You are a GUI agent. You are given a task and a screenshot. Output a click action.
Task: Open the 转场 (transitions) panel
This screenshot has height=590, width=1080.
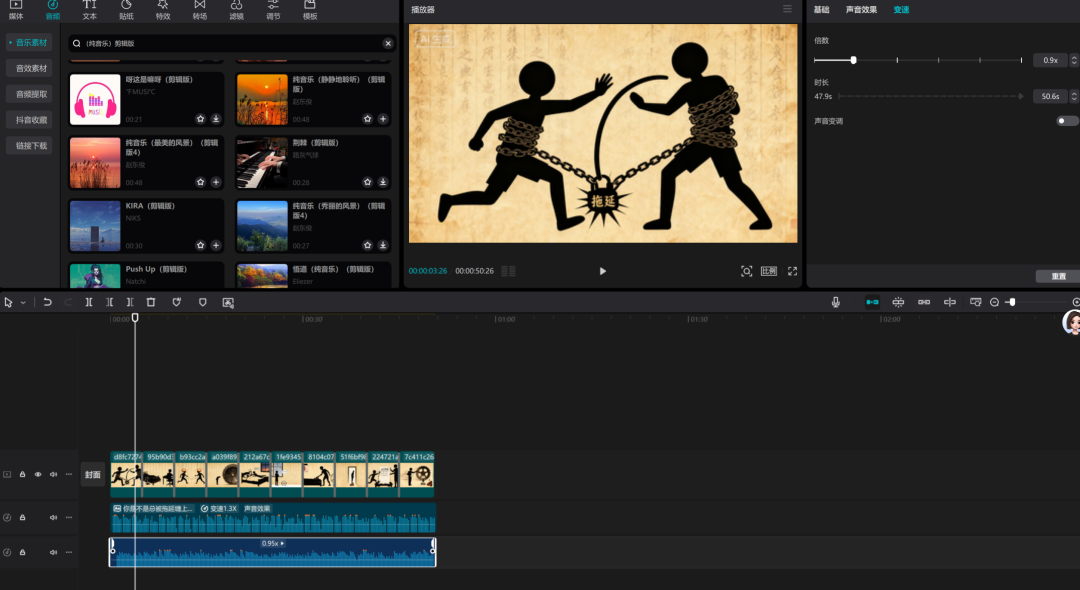point(200,10)
